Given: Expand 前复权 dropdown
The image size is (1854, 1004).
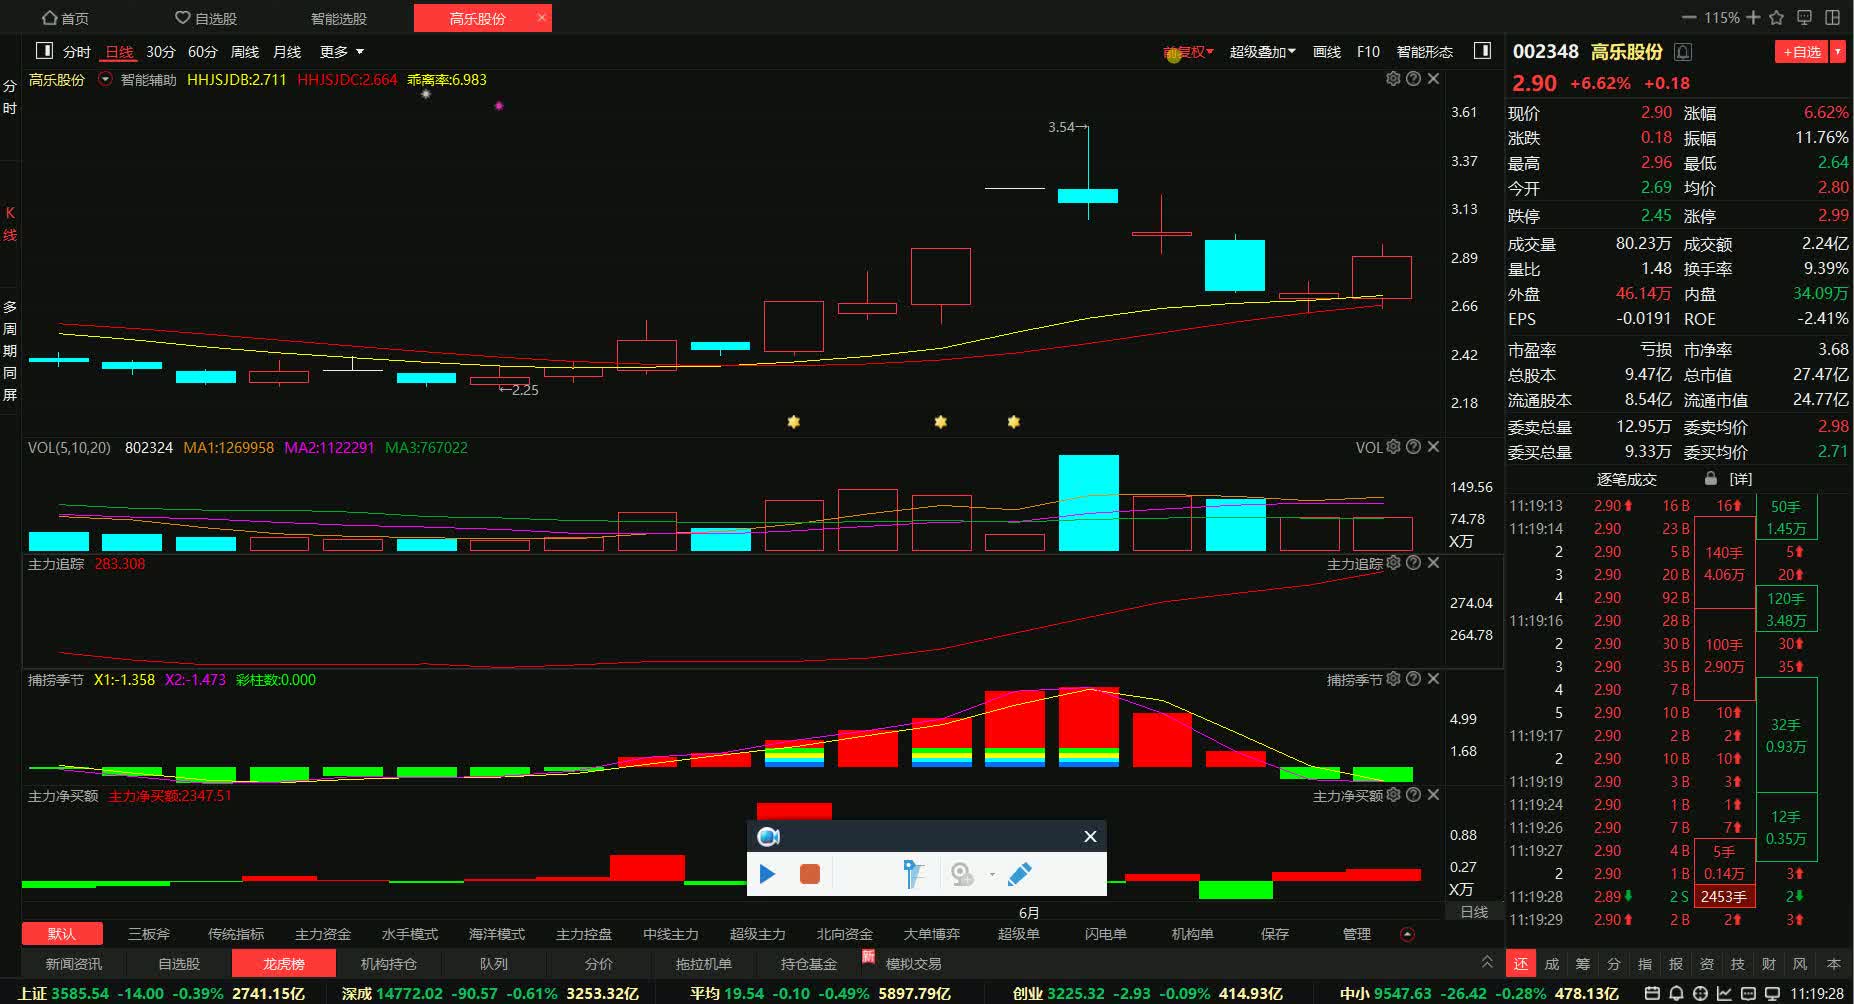Looking at the screenshot, I should pos(1188,52).
